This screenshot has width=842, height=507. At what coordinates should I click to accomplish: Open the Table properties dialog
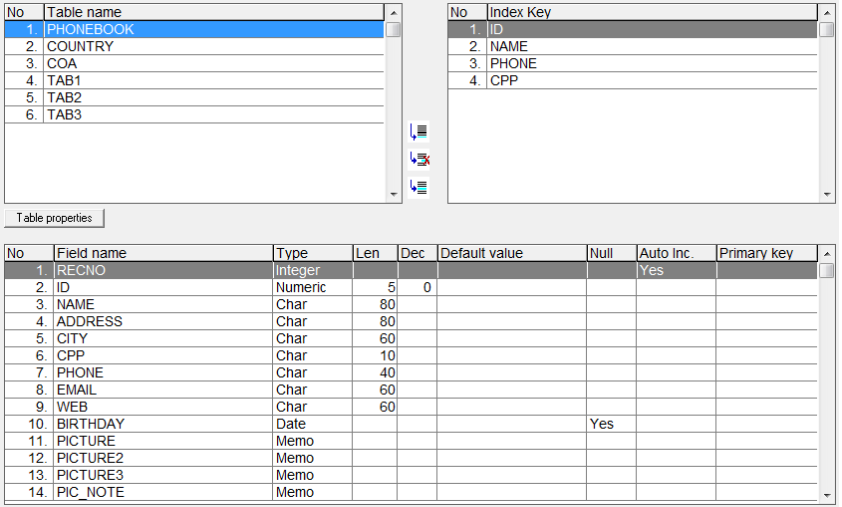[x=54, y=218]
